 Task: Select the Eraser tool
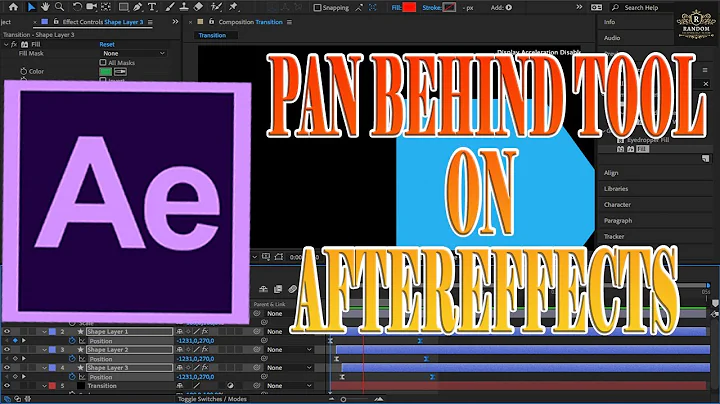198,7
